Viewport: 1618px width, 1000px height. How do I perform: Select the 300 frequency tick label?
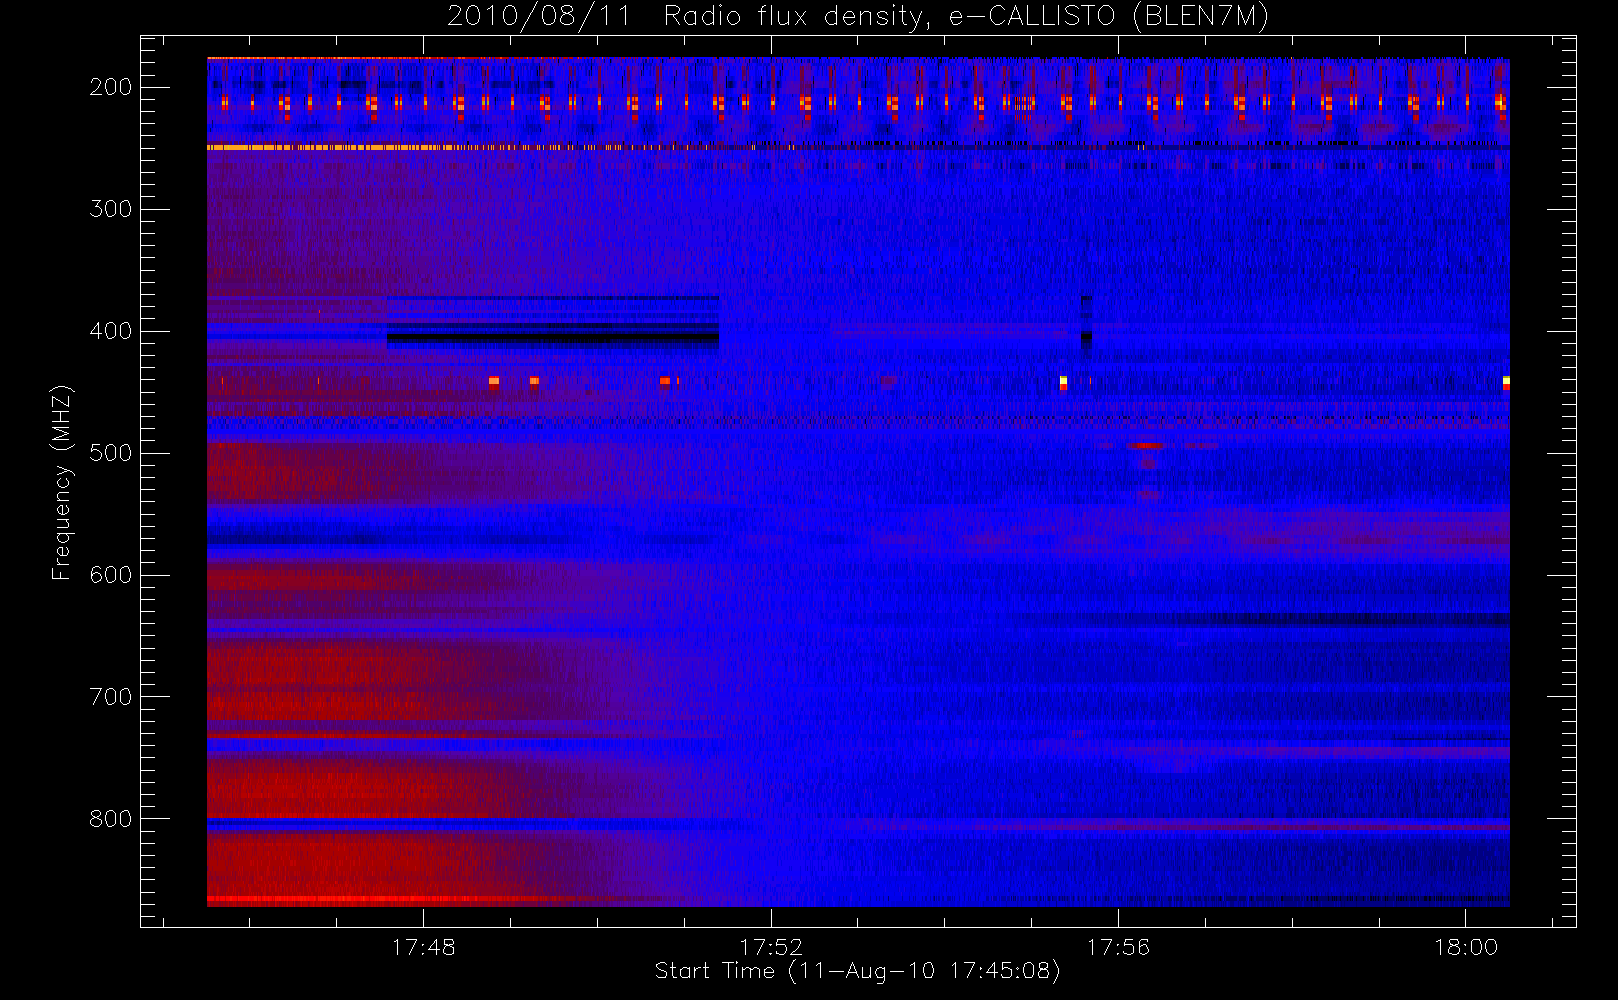(111, 209)
